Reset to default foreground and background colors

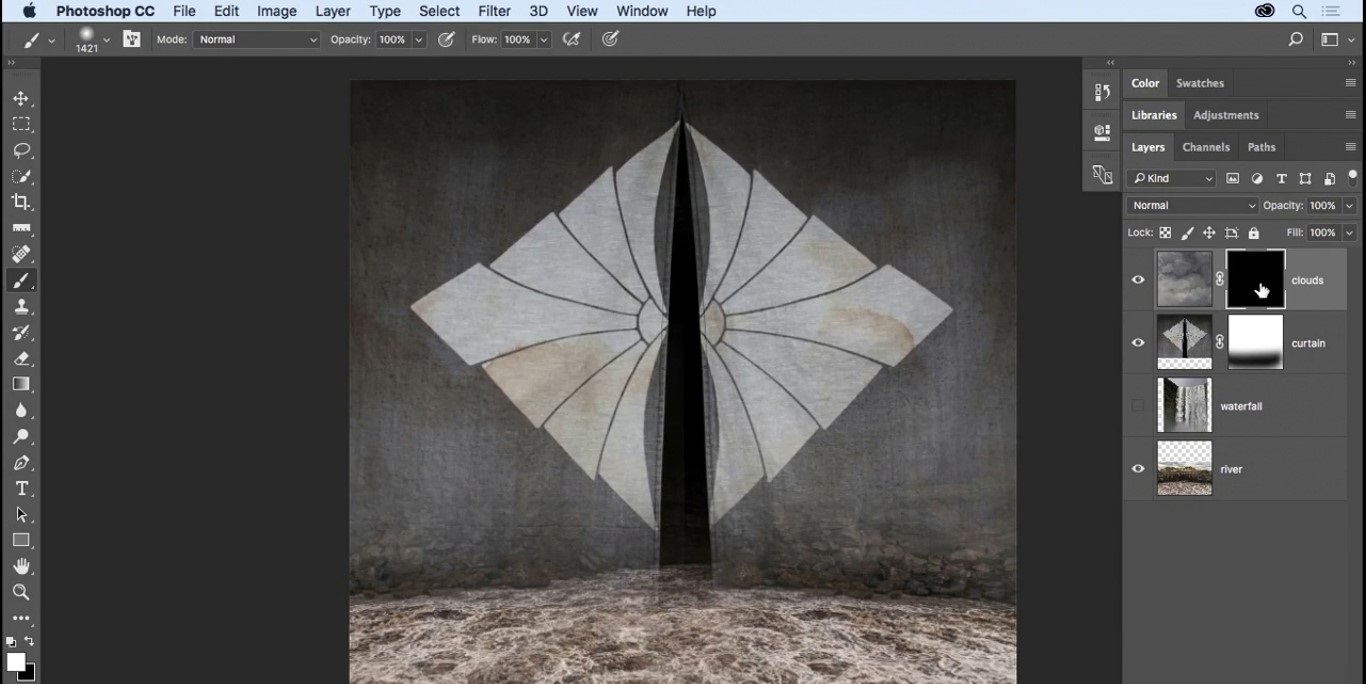[11, 642]
